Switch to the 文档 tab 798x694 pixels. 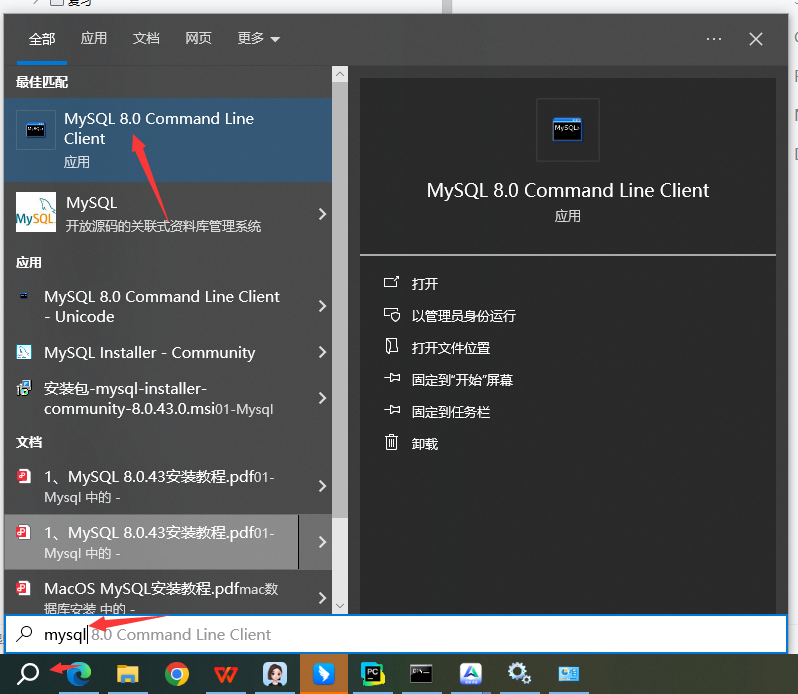(x=146, y=38)
